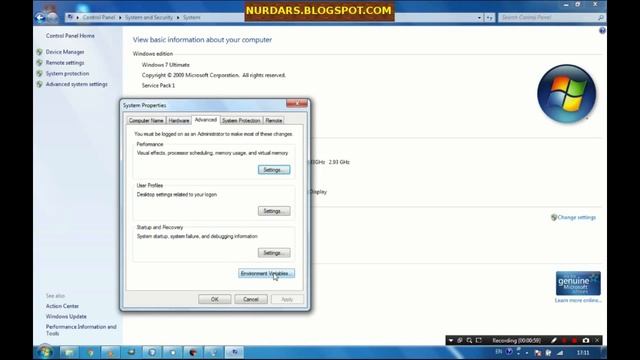Click System in the address breadcrumb
Viewport: 640px width, 360px height.
[x=191, y=18]
